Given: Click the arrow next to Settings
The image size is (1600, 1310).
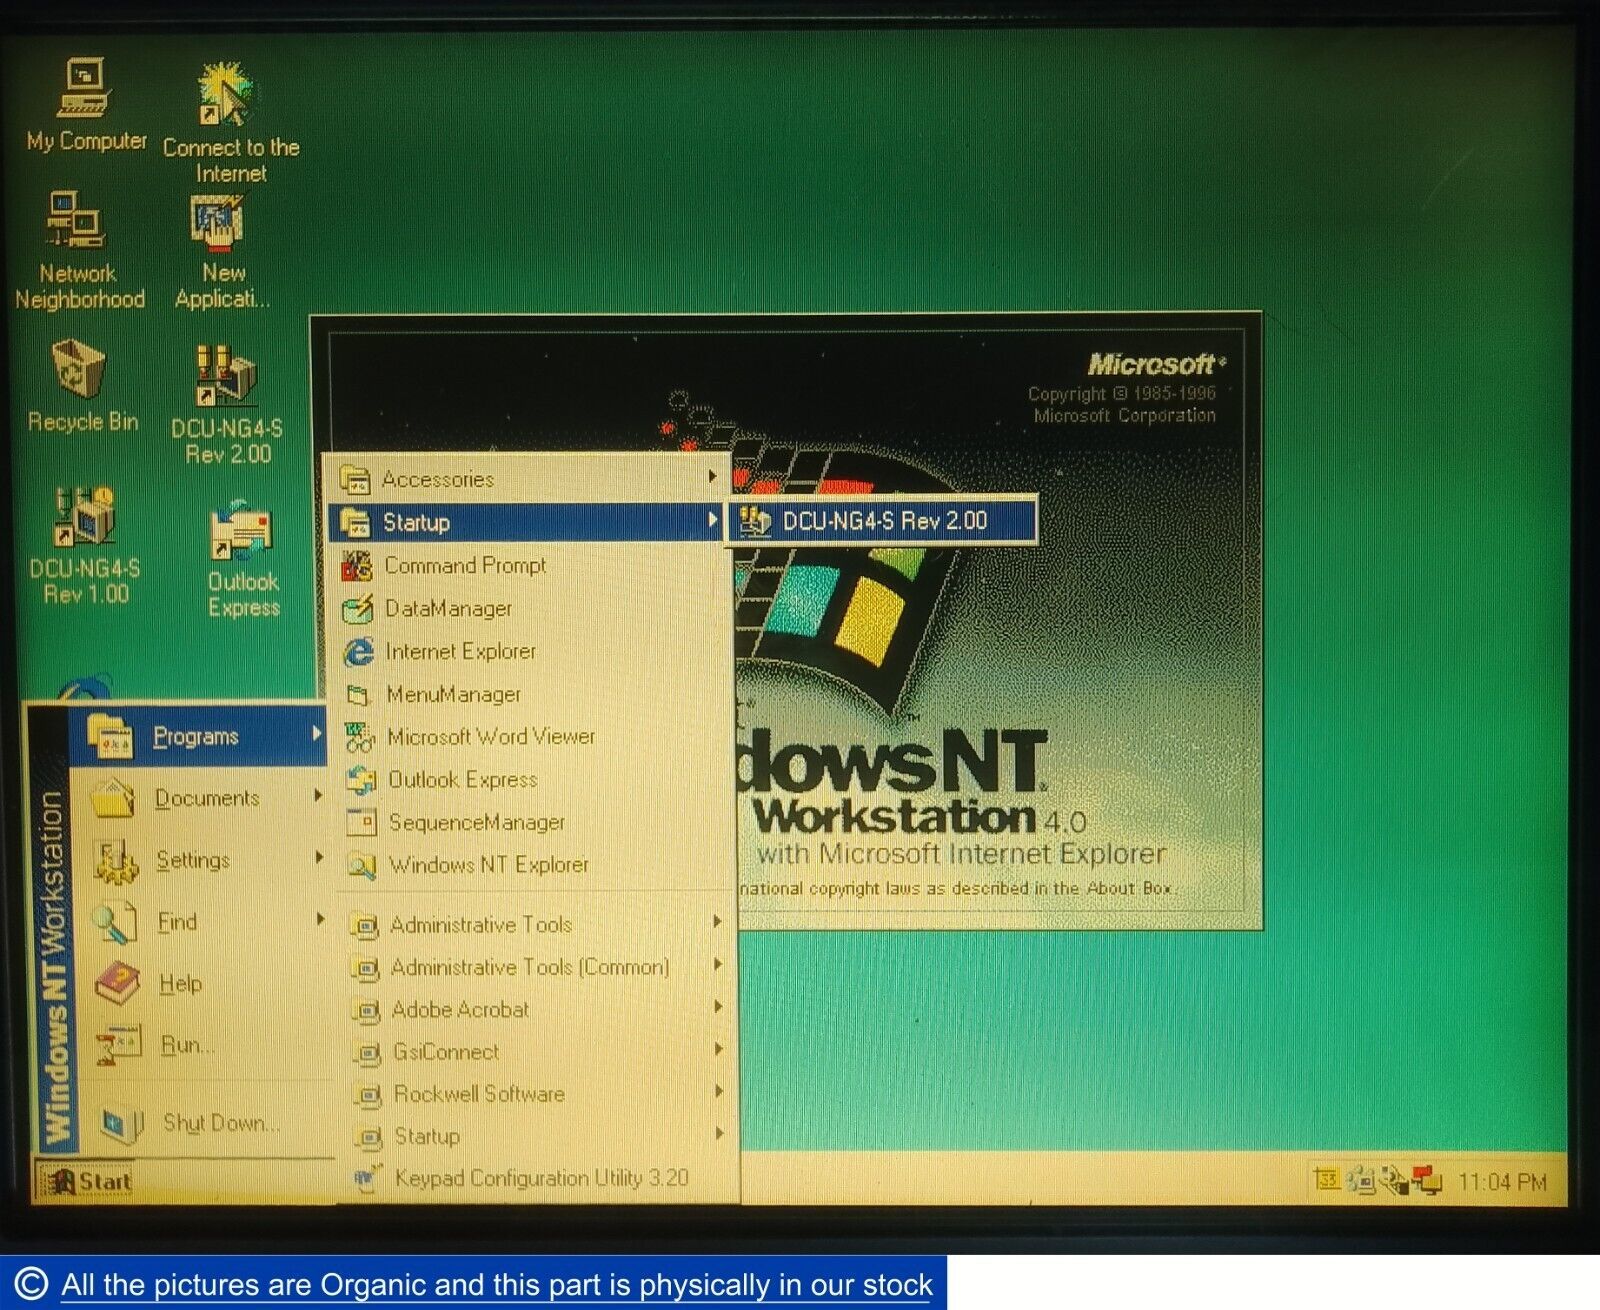Looking at the screenshot, I should tap(319, 857).
